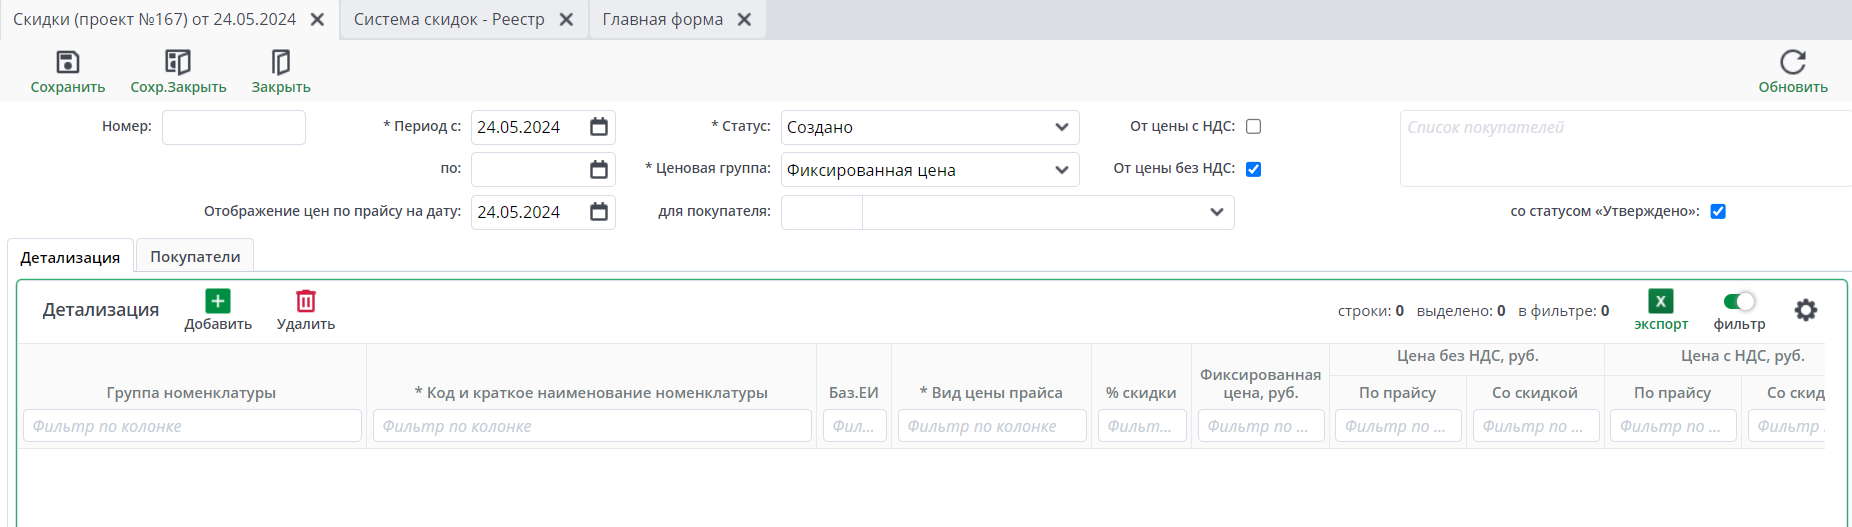Click the Обновить refresh icon
1852x527 pixels.
pos(1792,63)
